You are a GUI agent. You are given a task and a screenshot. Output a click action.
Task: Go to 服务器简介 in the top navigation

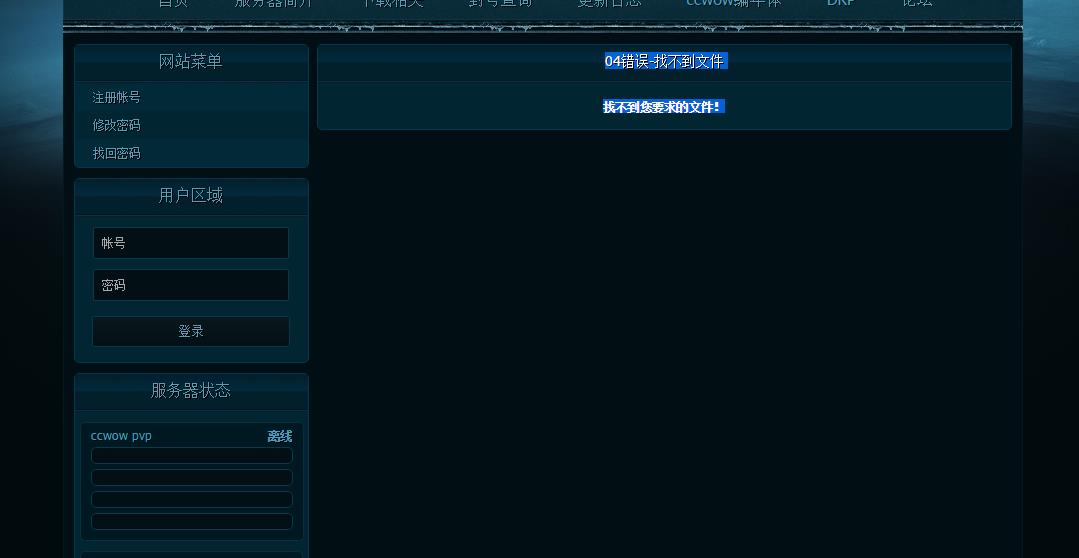click(273, 3)
